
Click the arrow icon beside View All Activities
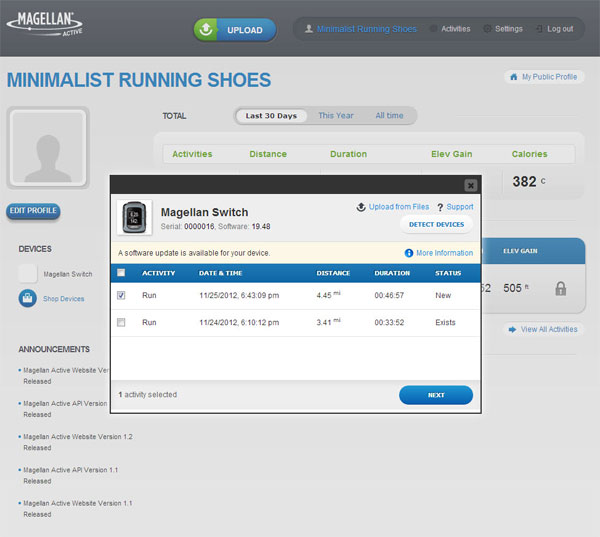tap(512, 329)
